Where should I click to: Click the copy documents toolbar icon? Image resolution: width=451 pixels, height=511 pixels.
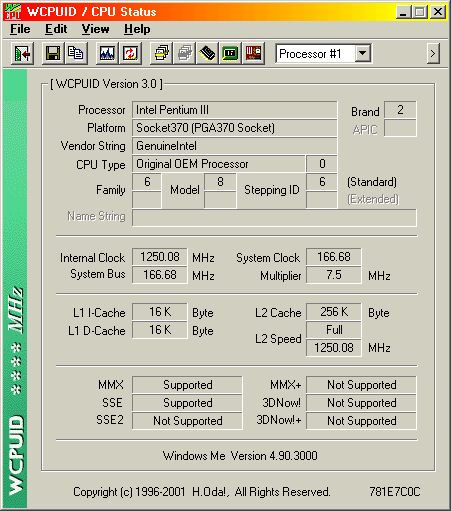(x=76, y=53)
